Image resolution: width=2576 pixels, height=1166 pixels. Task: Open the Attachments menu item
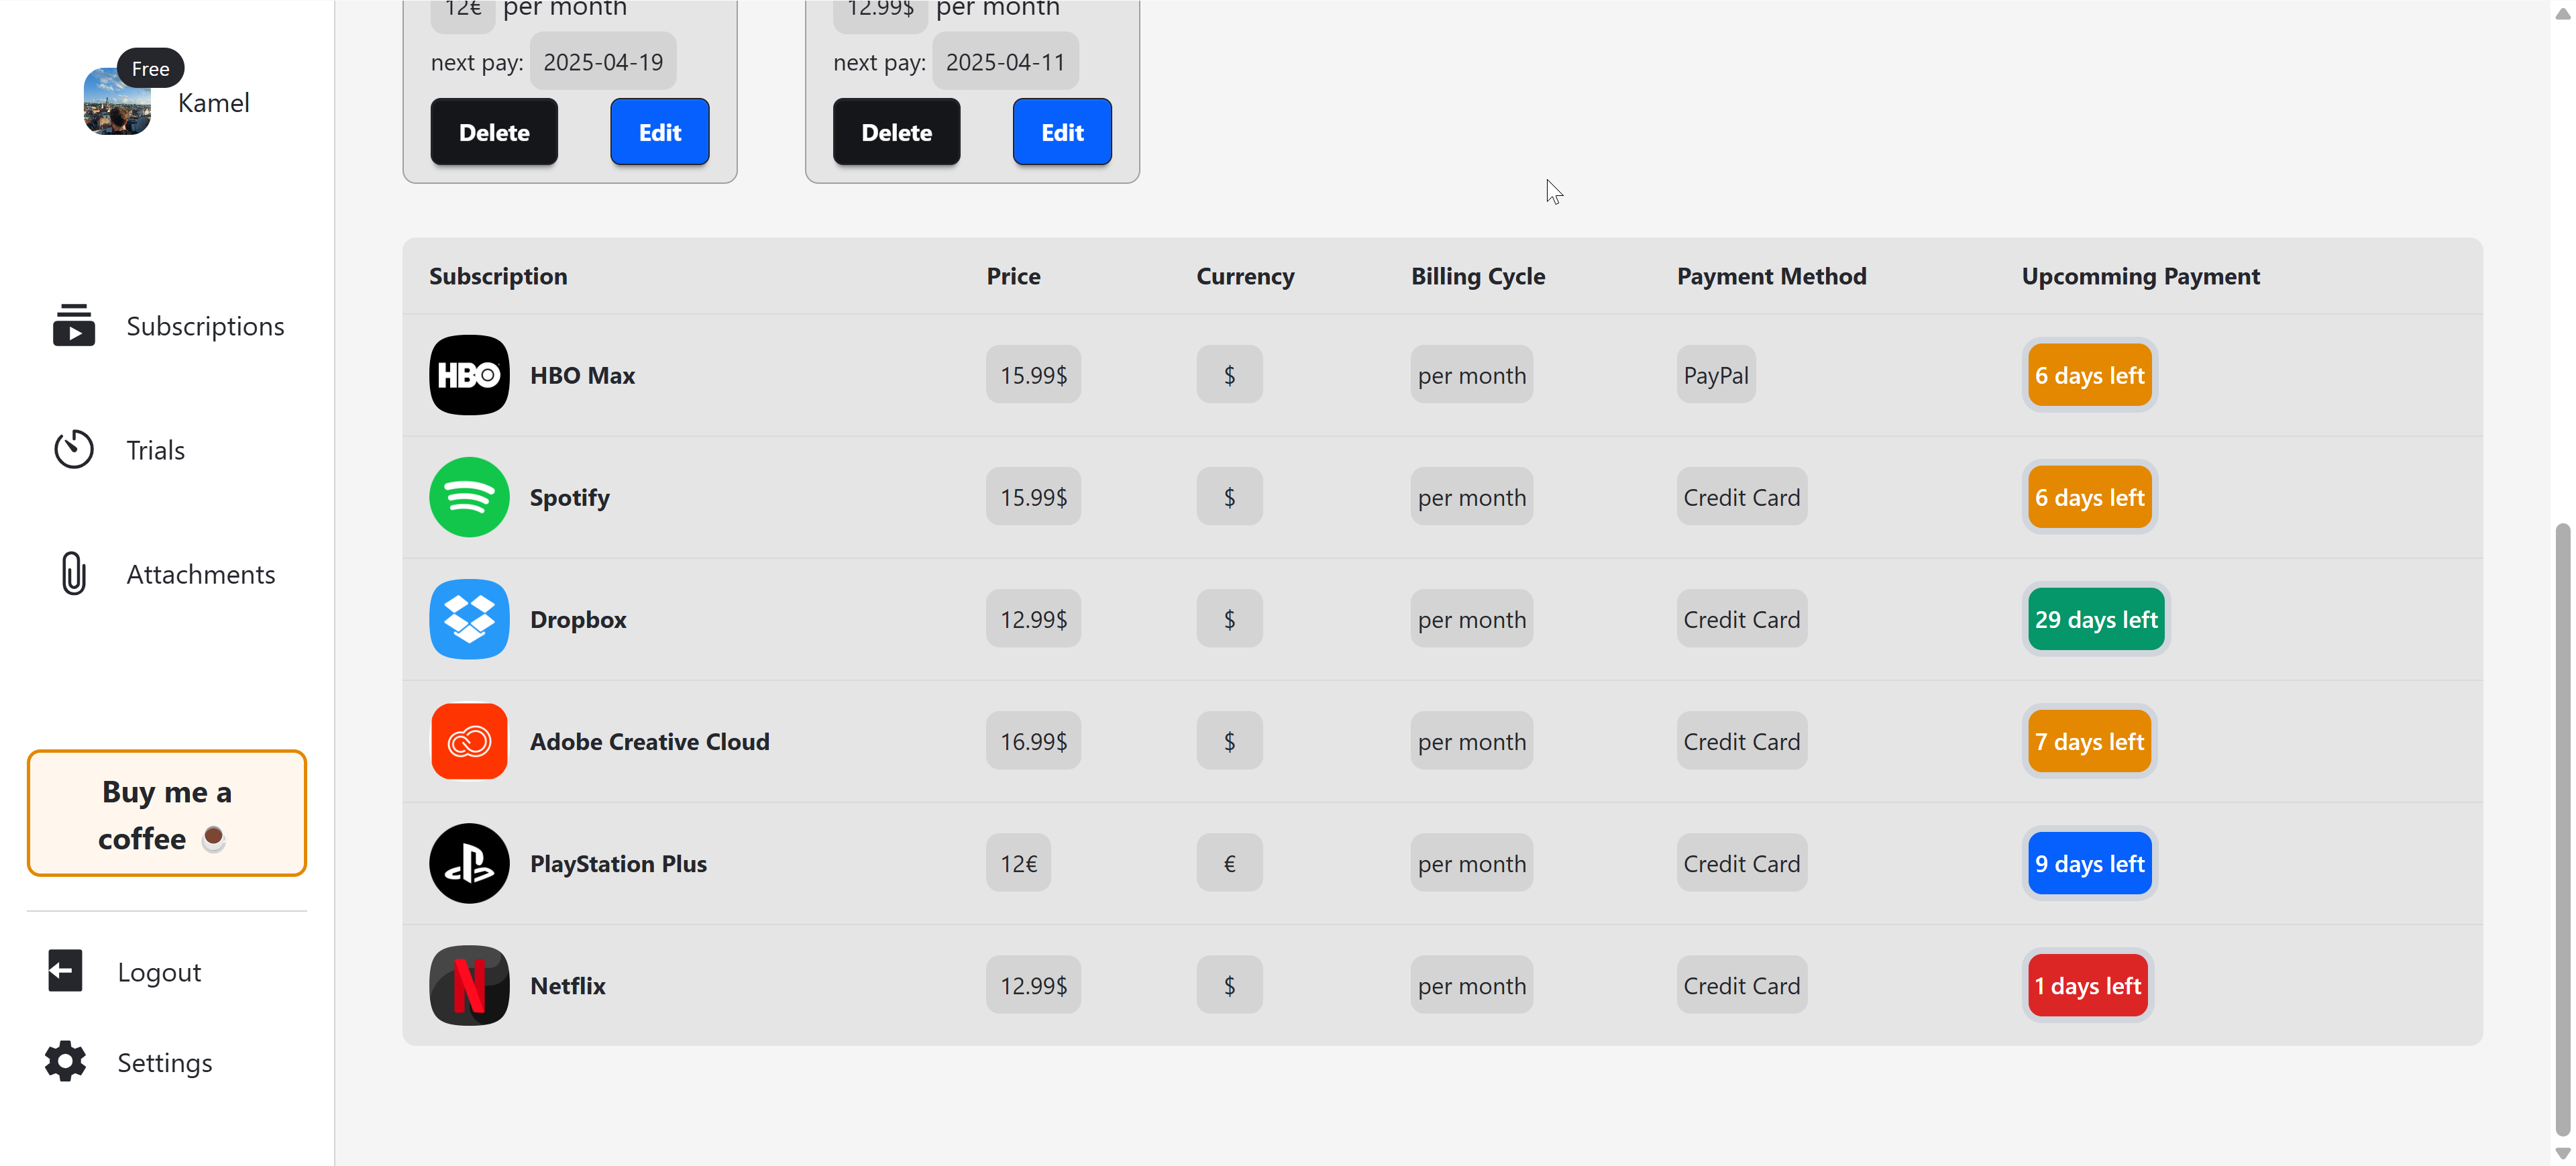pyautogui.click(x=169, y=574)
